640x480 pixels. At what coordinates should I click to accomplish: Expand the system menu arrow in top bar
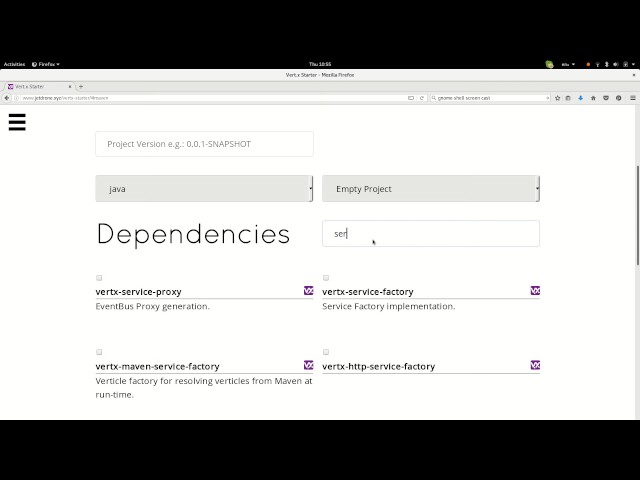[x=633, y=64]
